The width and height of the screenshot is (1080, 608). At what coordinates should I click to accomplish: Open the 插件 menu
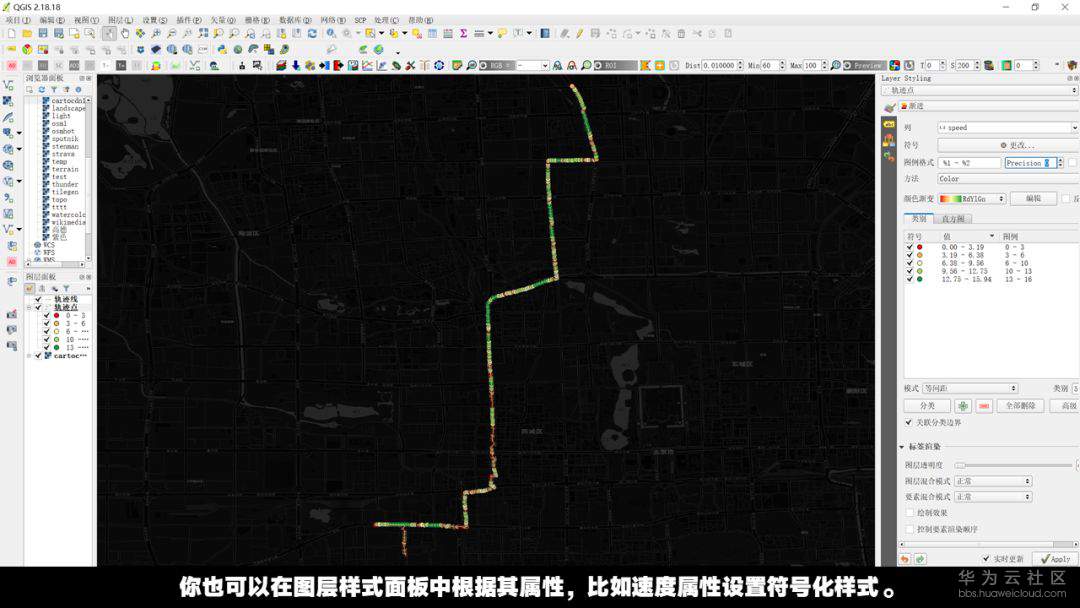tap(189, 20)
